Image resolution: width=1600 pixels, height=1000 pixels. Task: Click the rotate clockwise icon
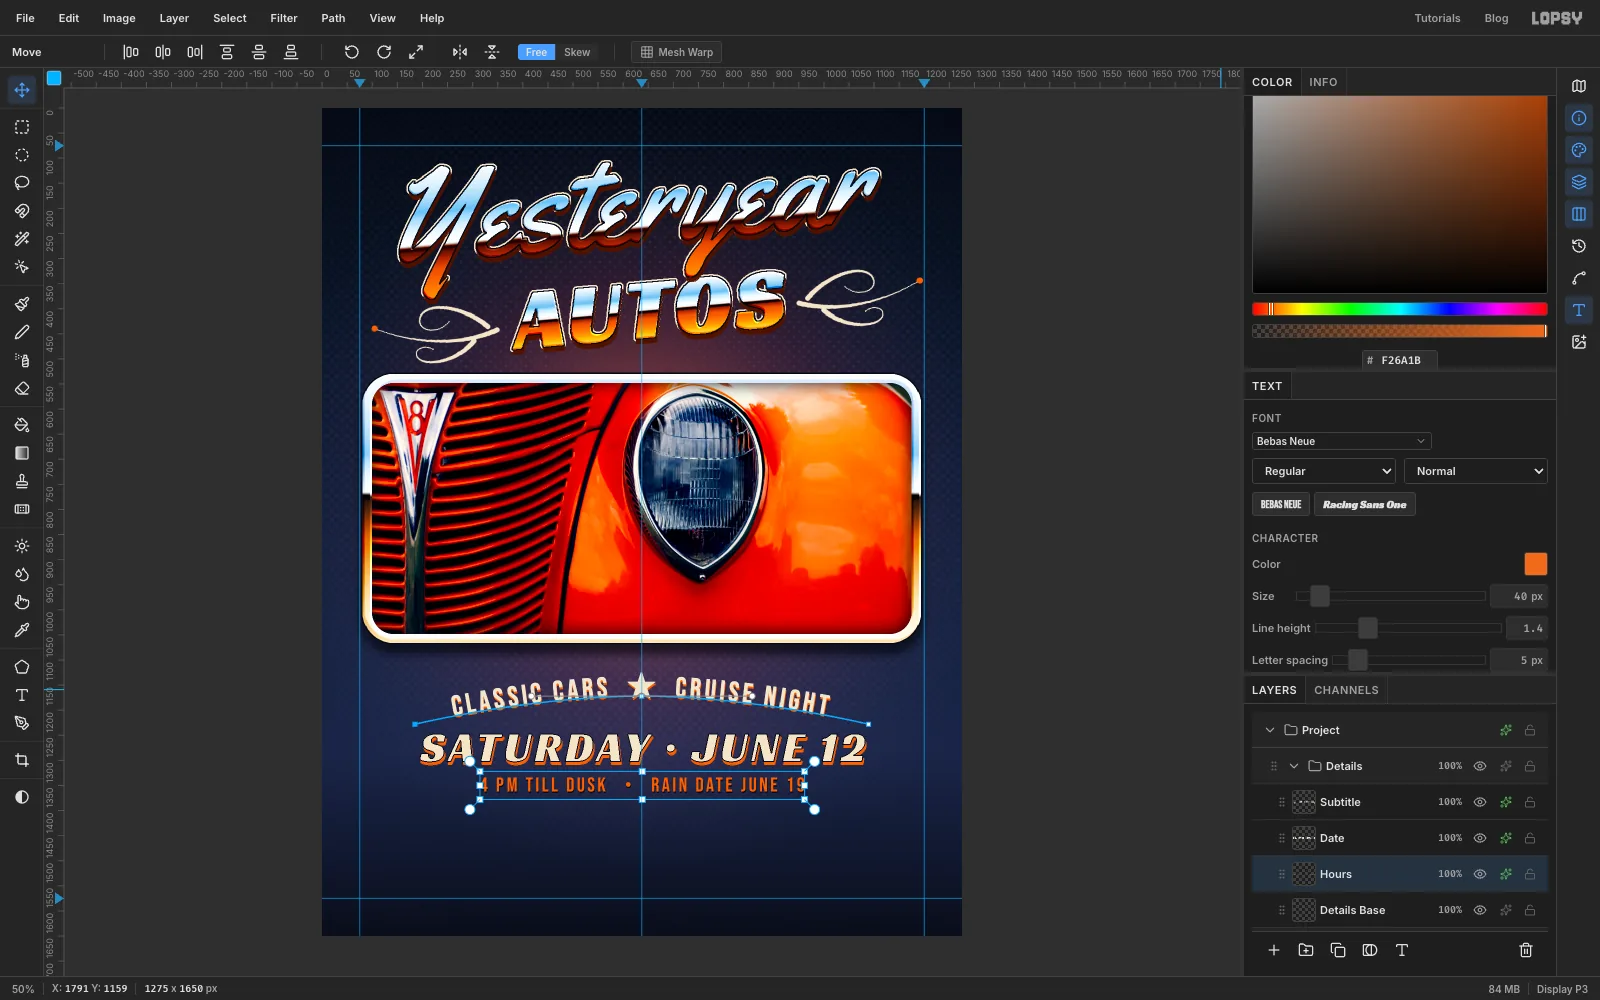384,52
